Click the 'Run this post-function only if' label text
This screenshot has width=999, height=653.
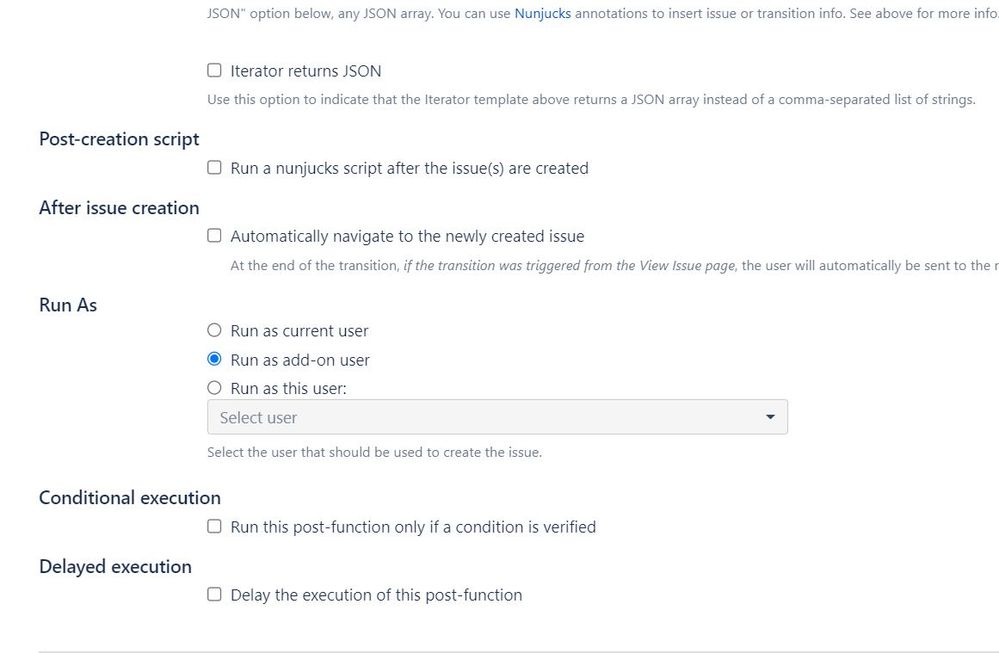pos(413,526)
